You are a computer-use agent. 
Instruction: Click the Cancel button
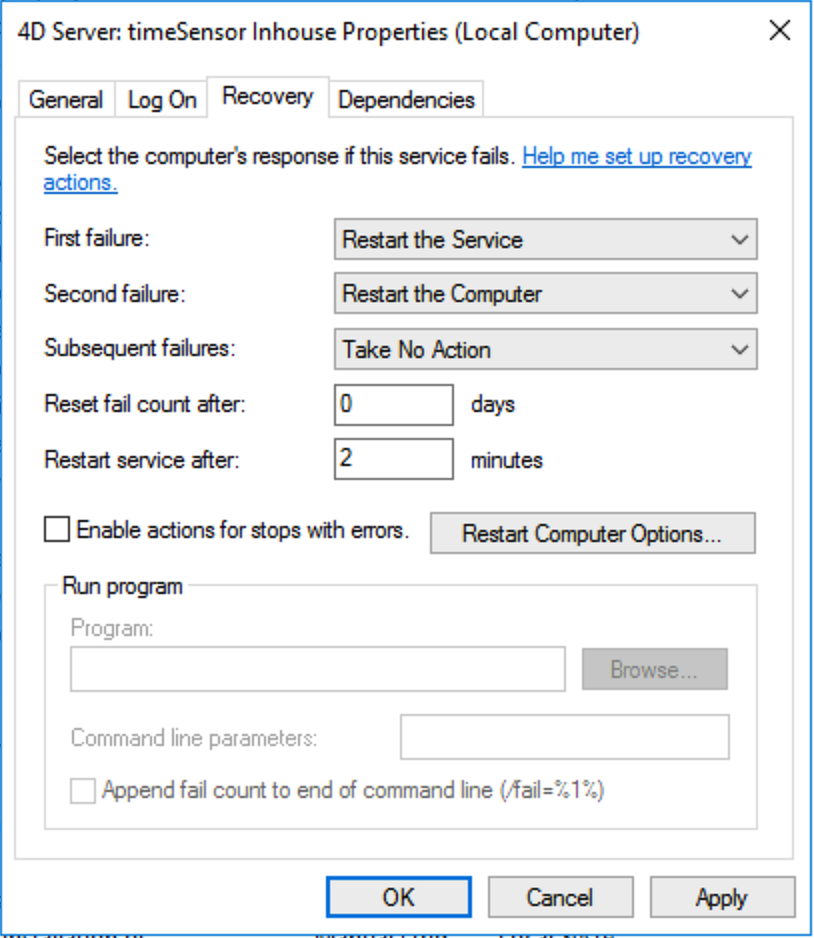click(560, 897)
